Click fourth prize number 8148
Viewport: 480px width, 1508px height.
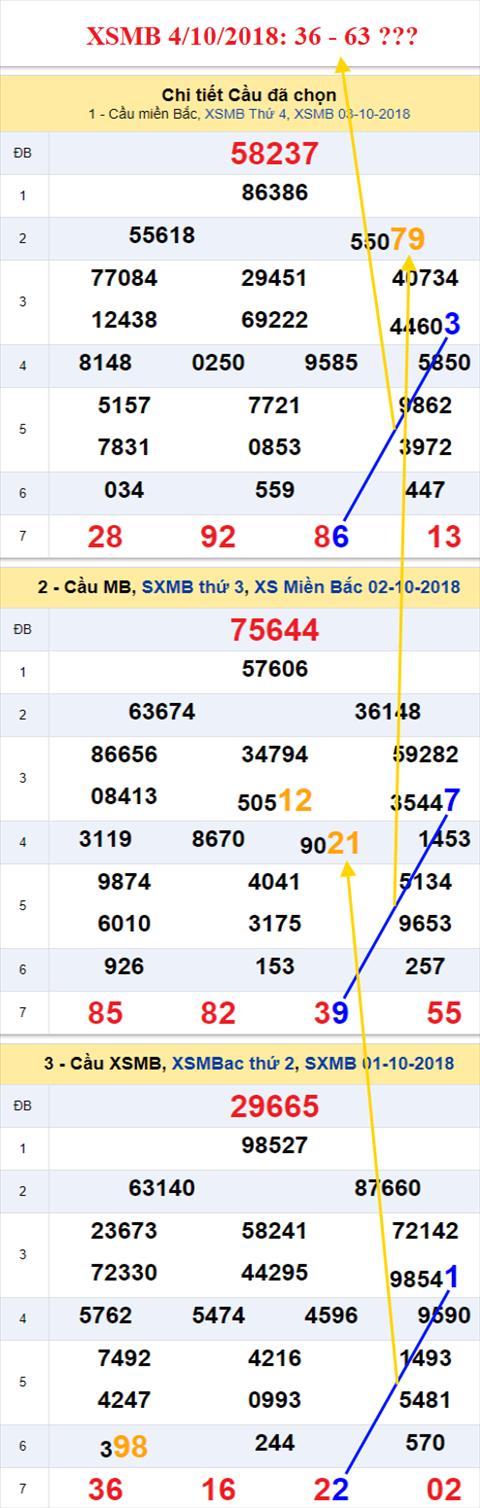coord(105,363)
